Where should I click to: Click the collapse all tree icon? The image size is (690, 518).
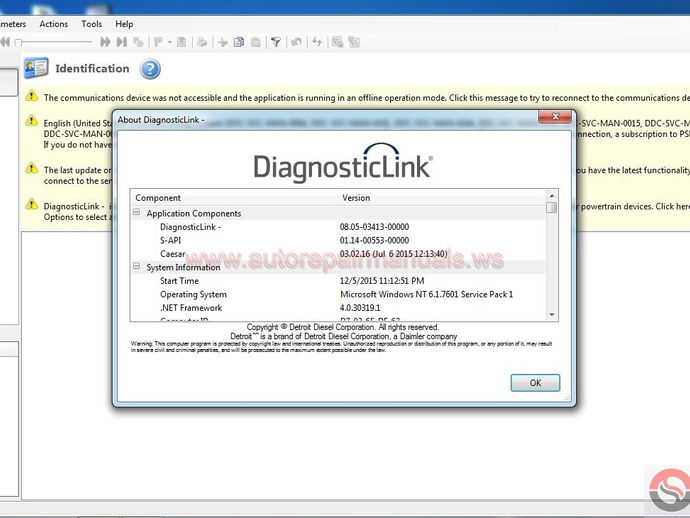click(x=354, y=42)
